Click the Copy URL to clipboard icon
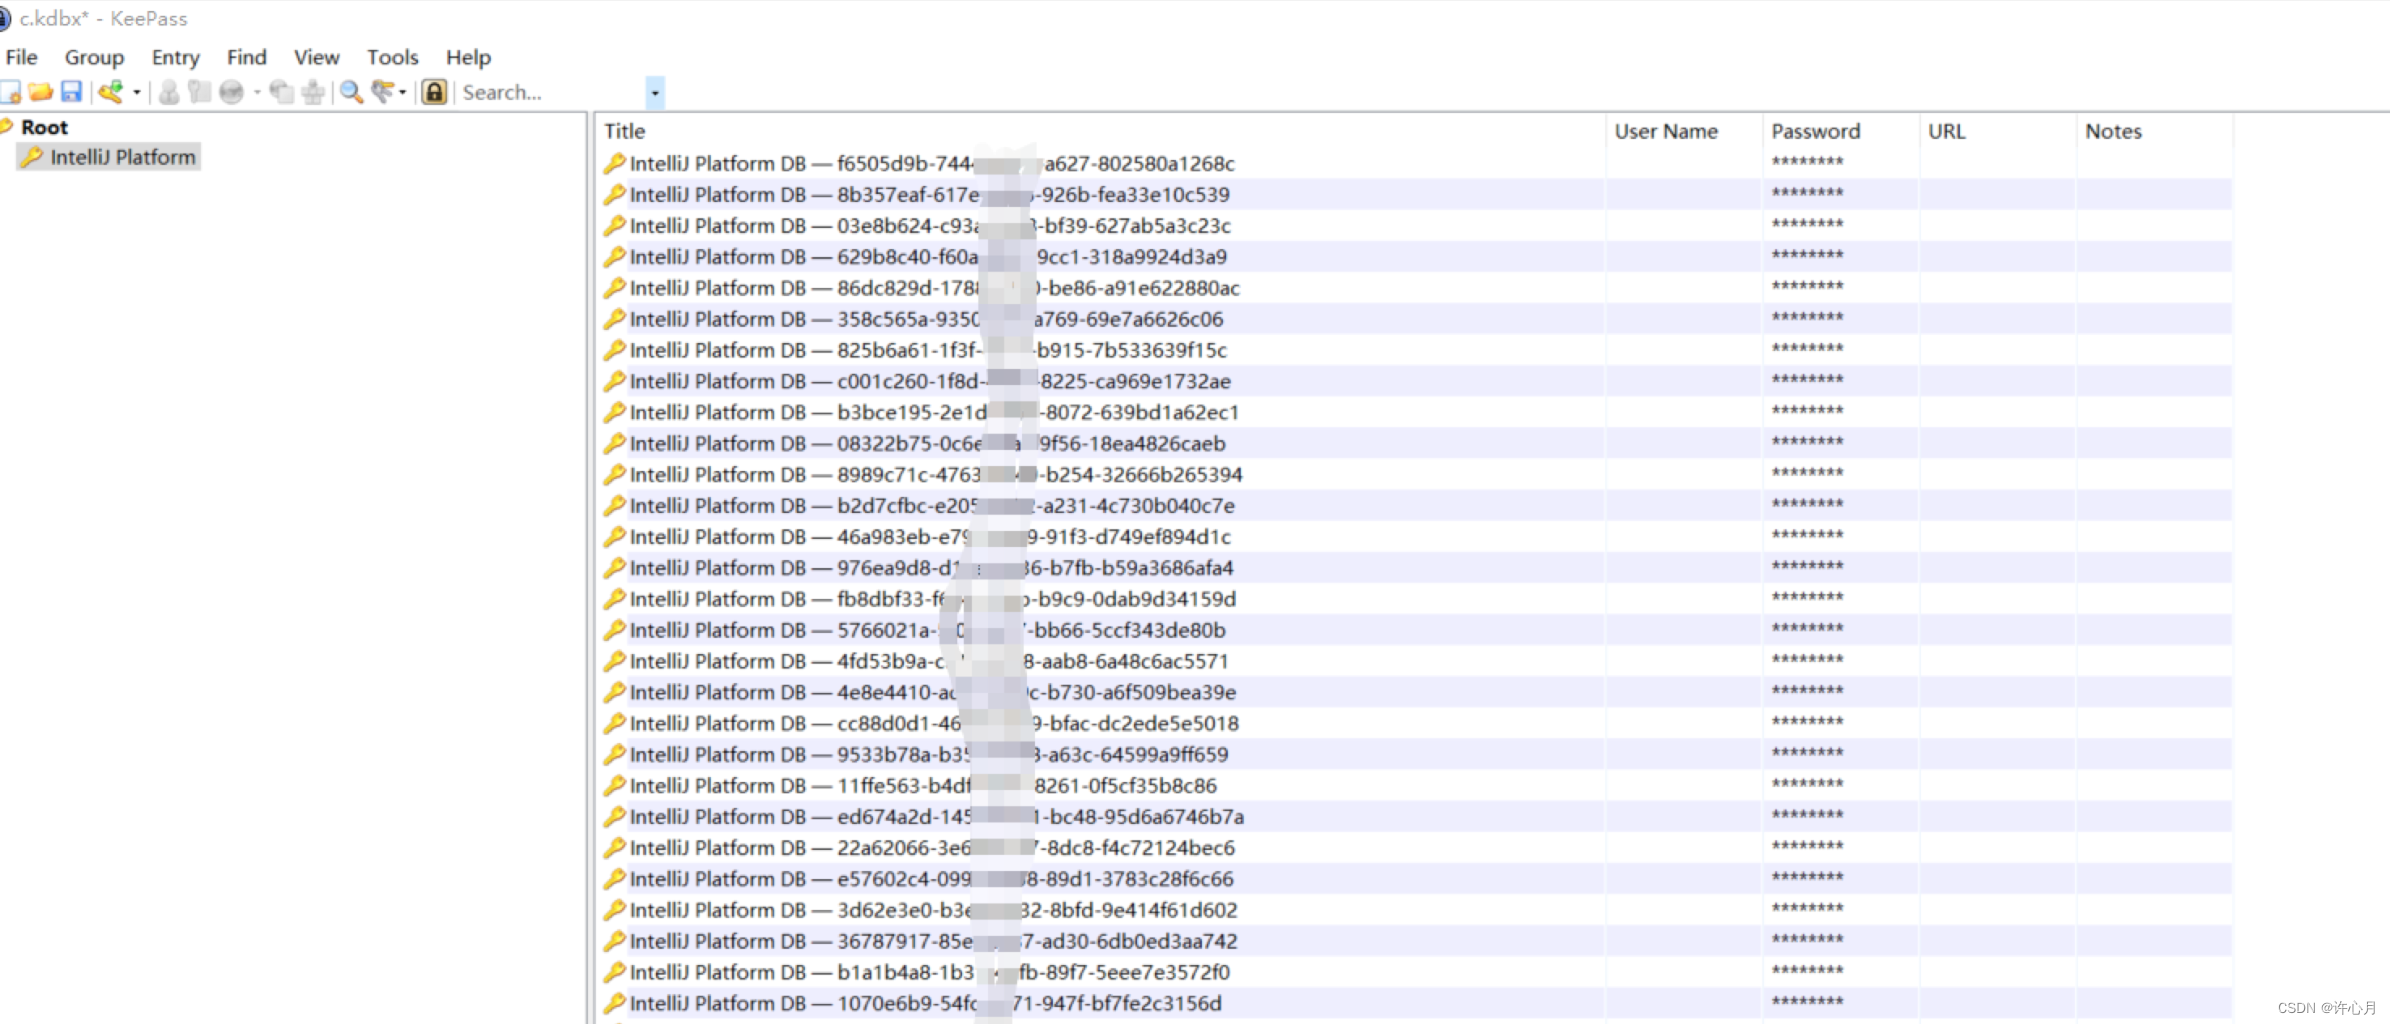This screenshot has height=1024, width=2390. (282, 92)
